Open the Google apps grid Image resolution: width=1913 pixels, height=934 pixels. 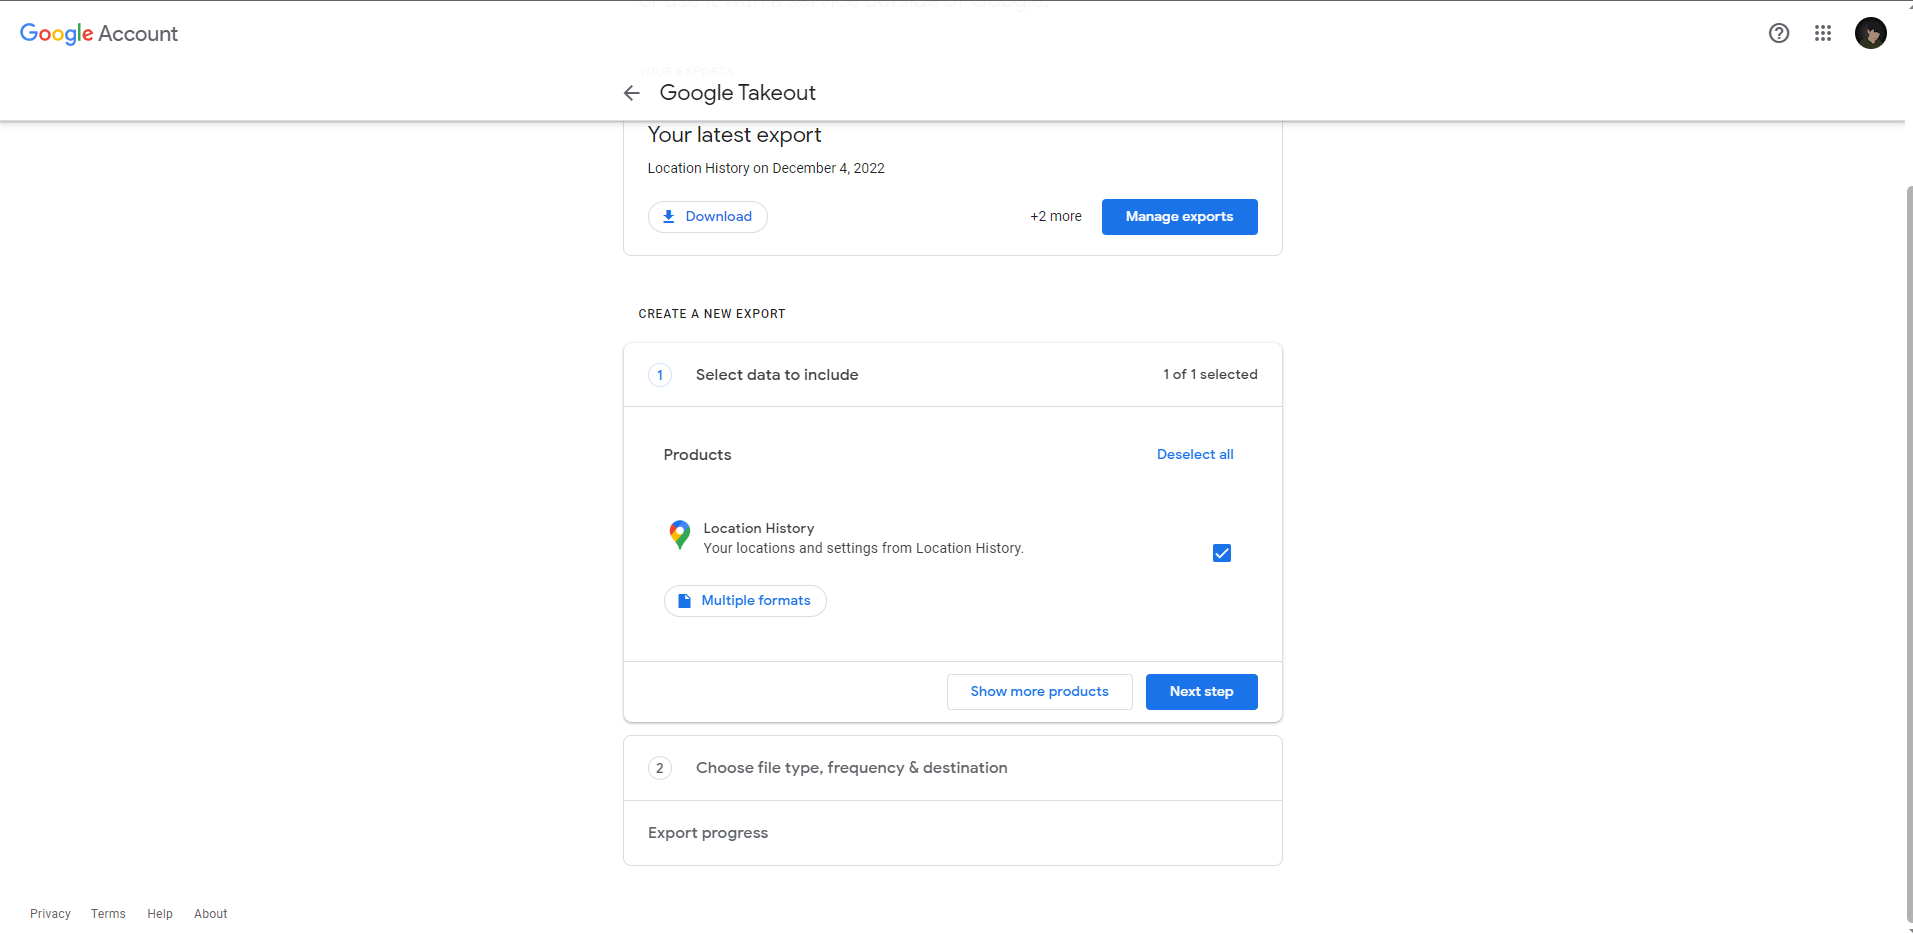[1823, 33]
